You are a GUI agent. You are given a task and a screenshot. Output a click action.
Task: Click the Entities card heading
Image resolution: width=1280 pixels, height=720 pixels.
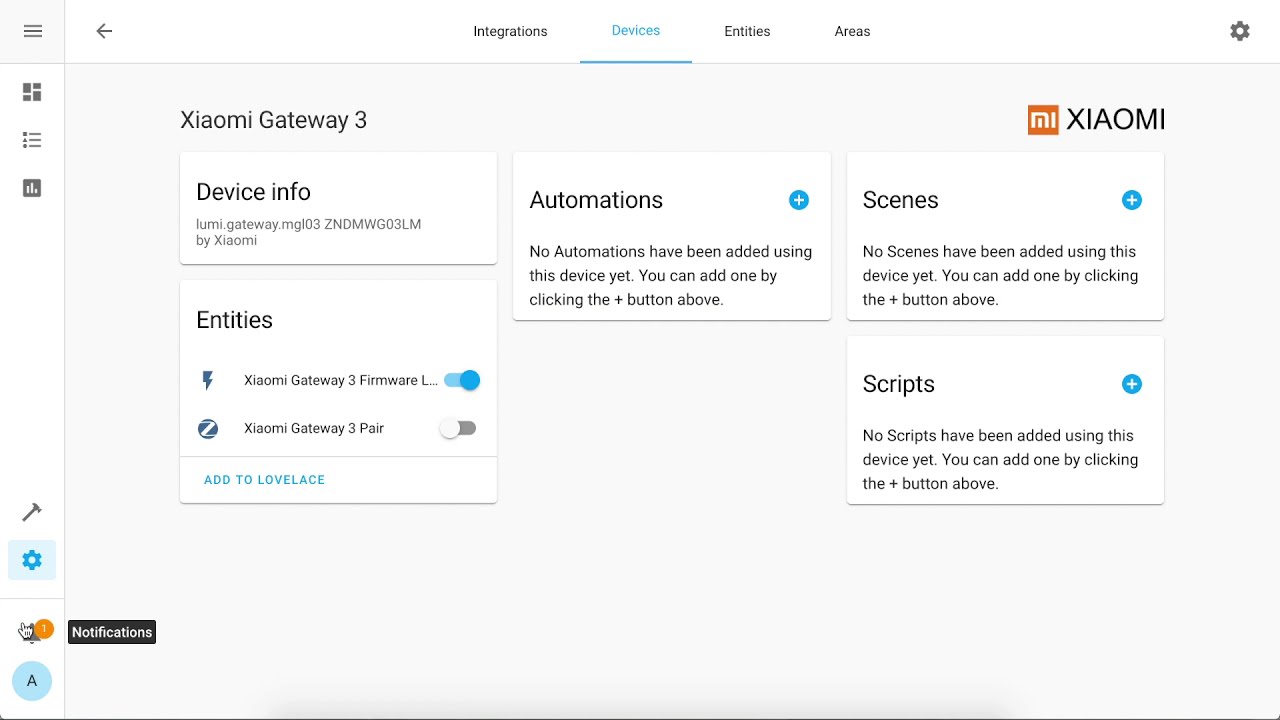click(x=234, y=320)
